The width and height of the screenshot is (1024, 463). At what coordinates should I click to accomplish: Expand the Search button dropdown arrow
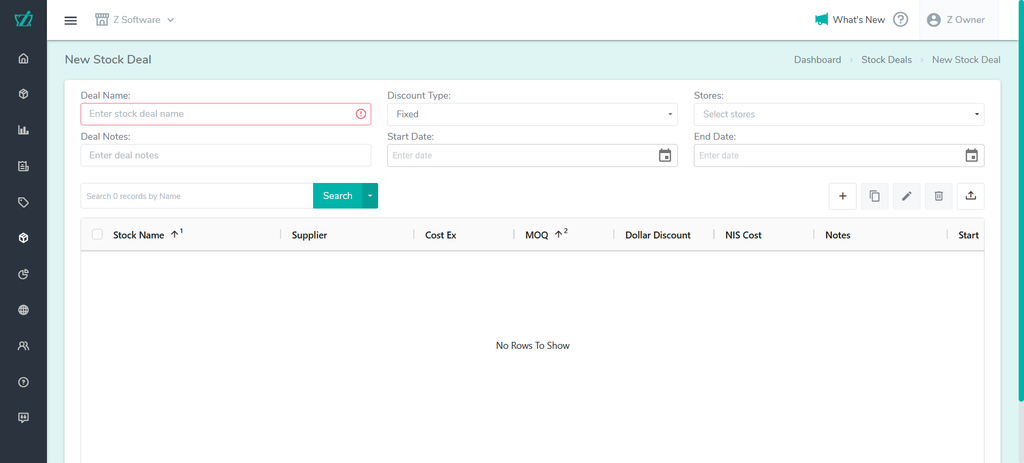(370, 196)
